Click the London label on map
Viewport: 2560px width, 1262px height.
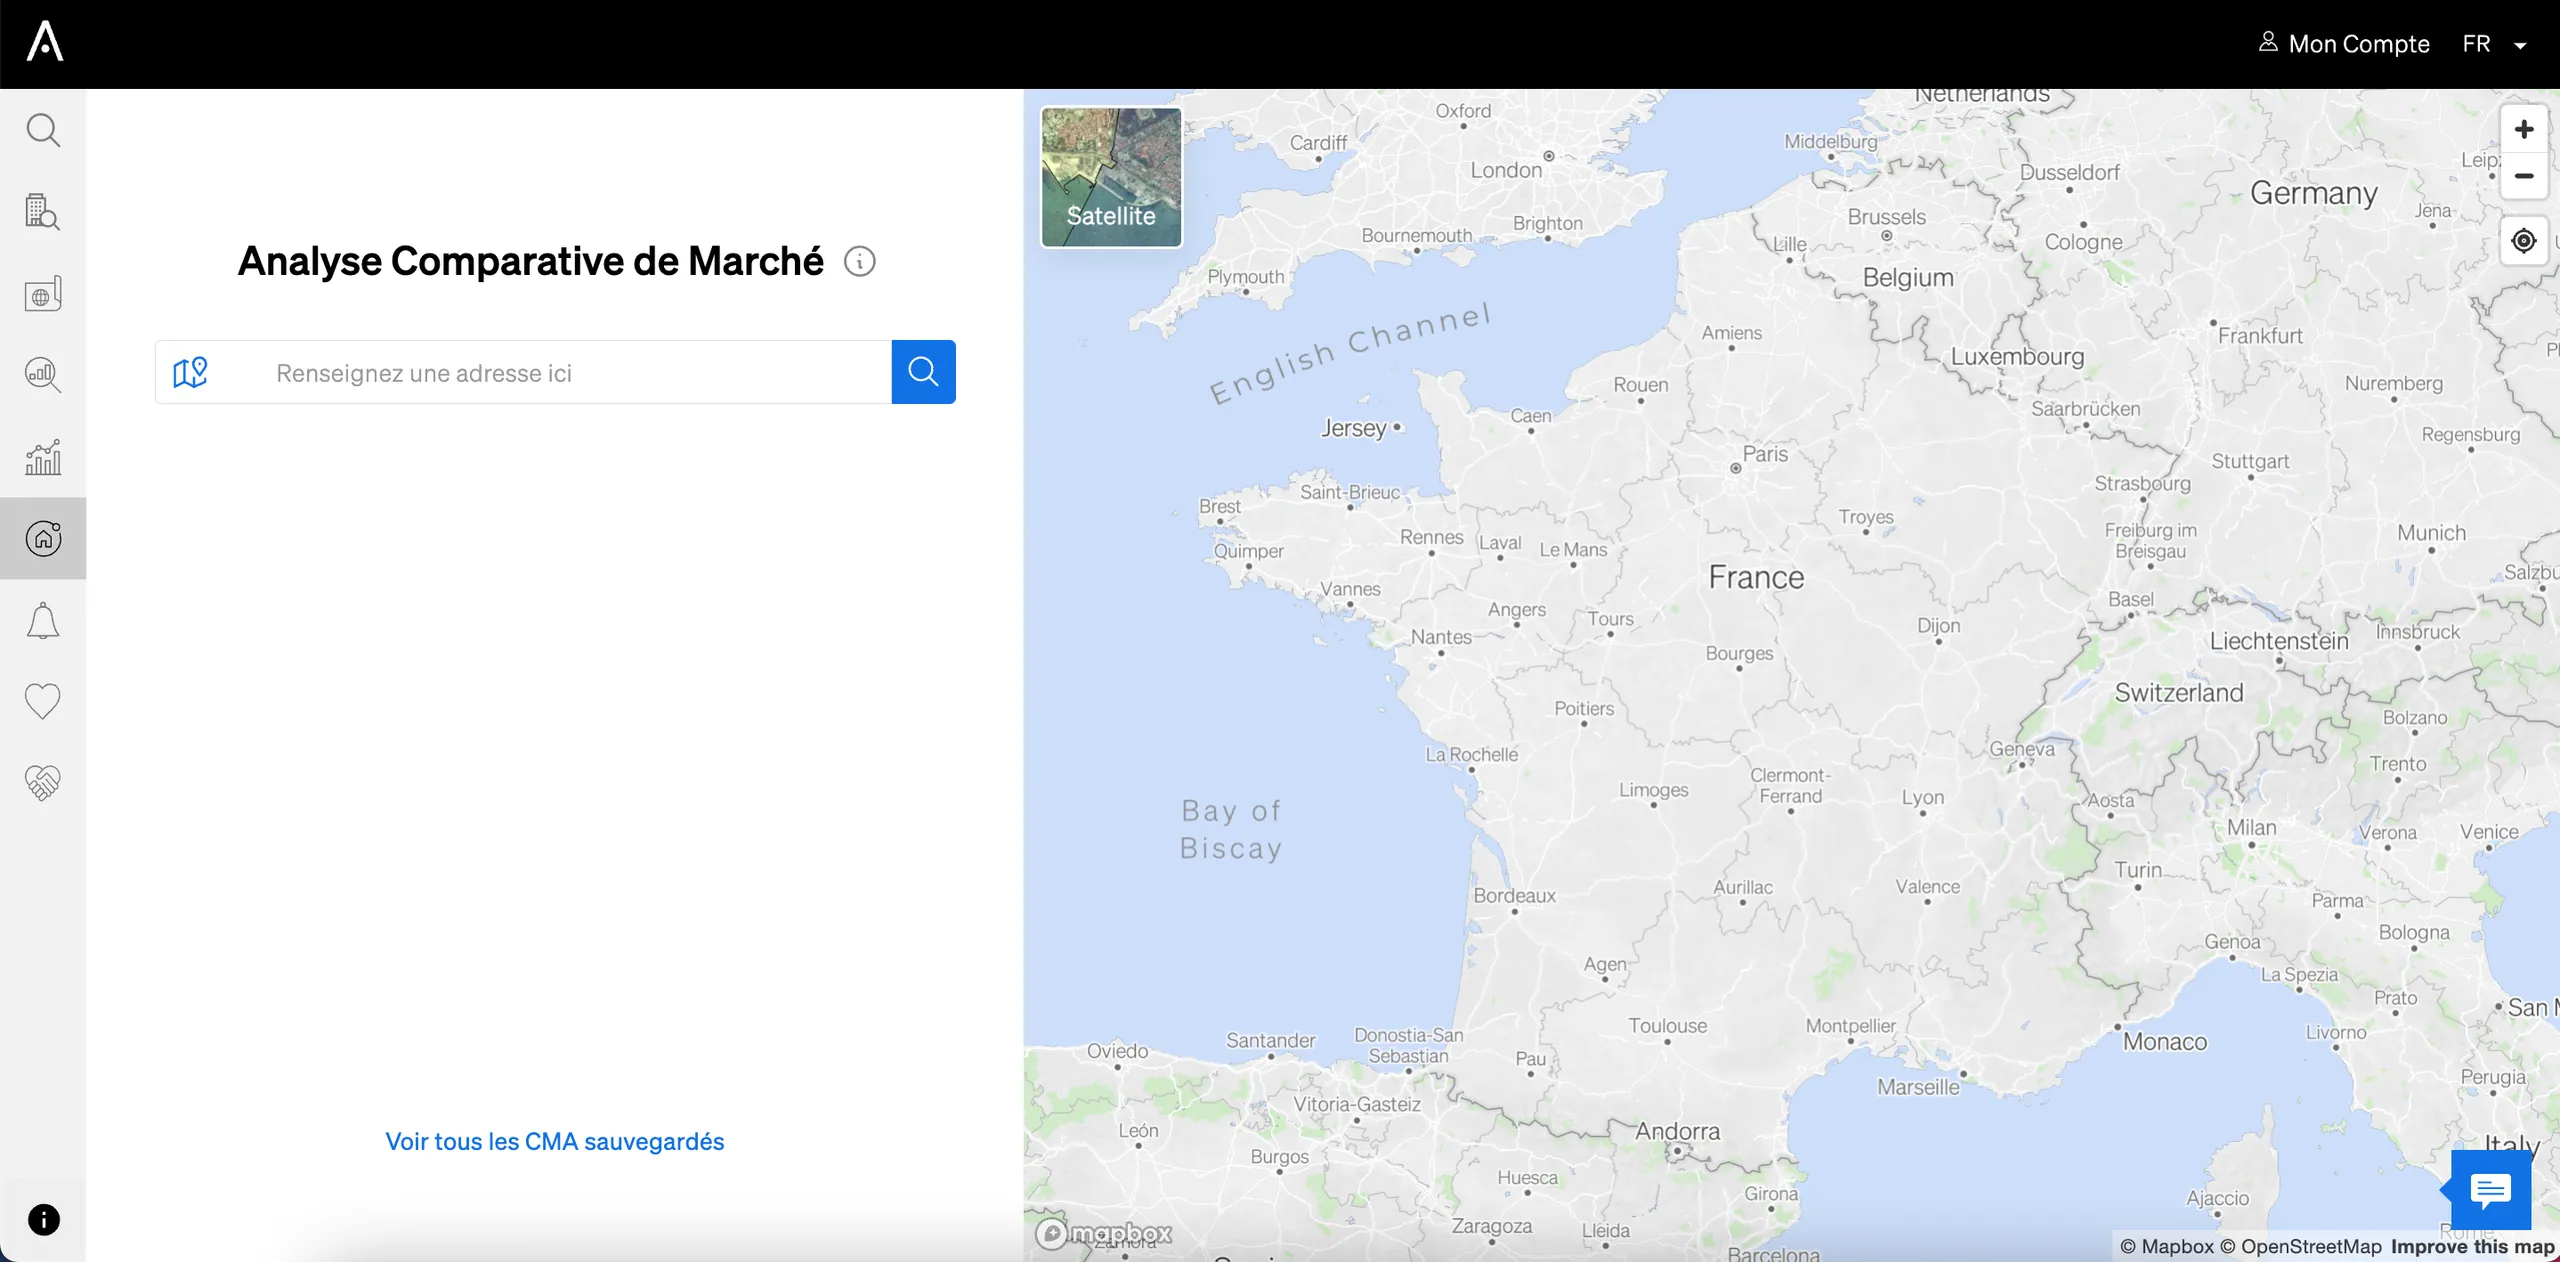1506,171
